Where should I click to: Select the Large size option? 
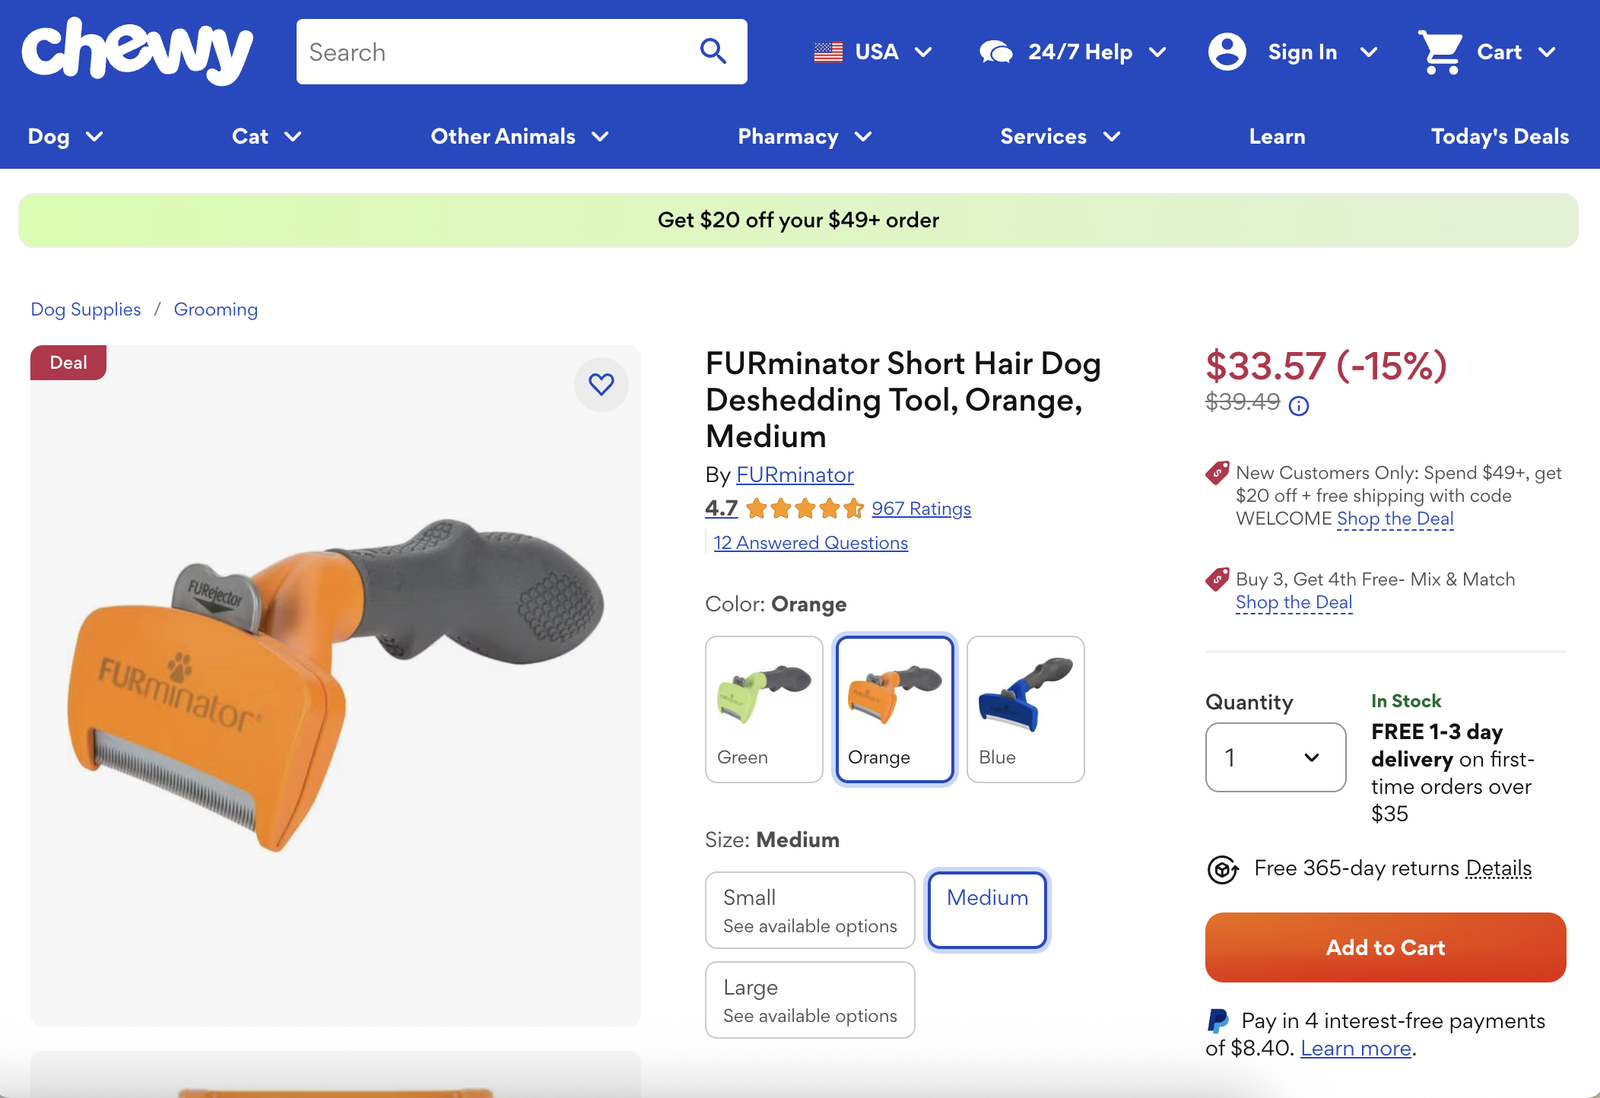point(809,1000)
